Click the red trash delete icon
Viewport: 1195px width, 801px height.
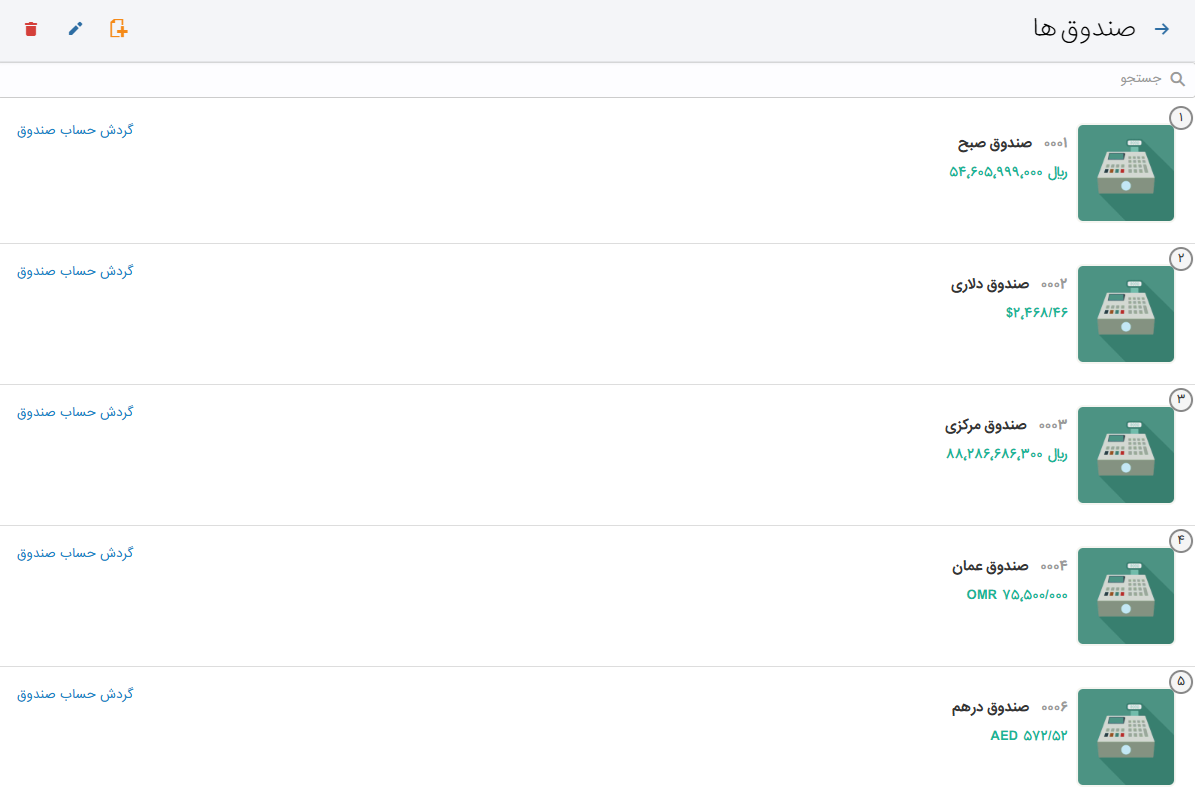pos(30,29)
